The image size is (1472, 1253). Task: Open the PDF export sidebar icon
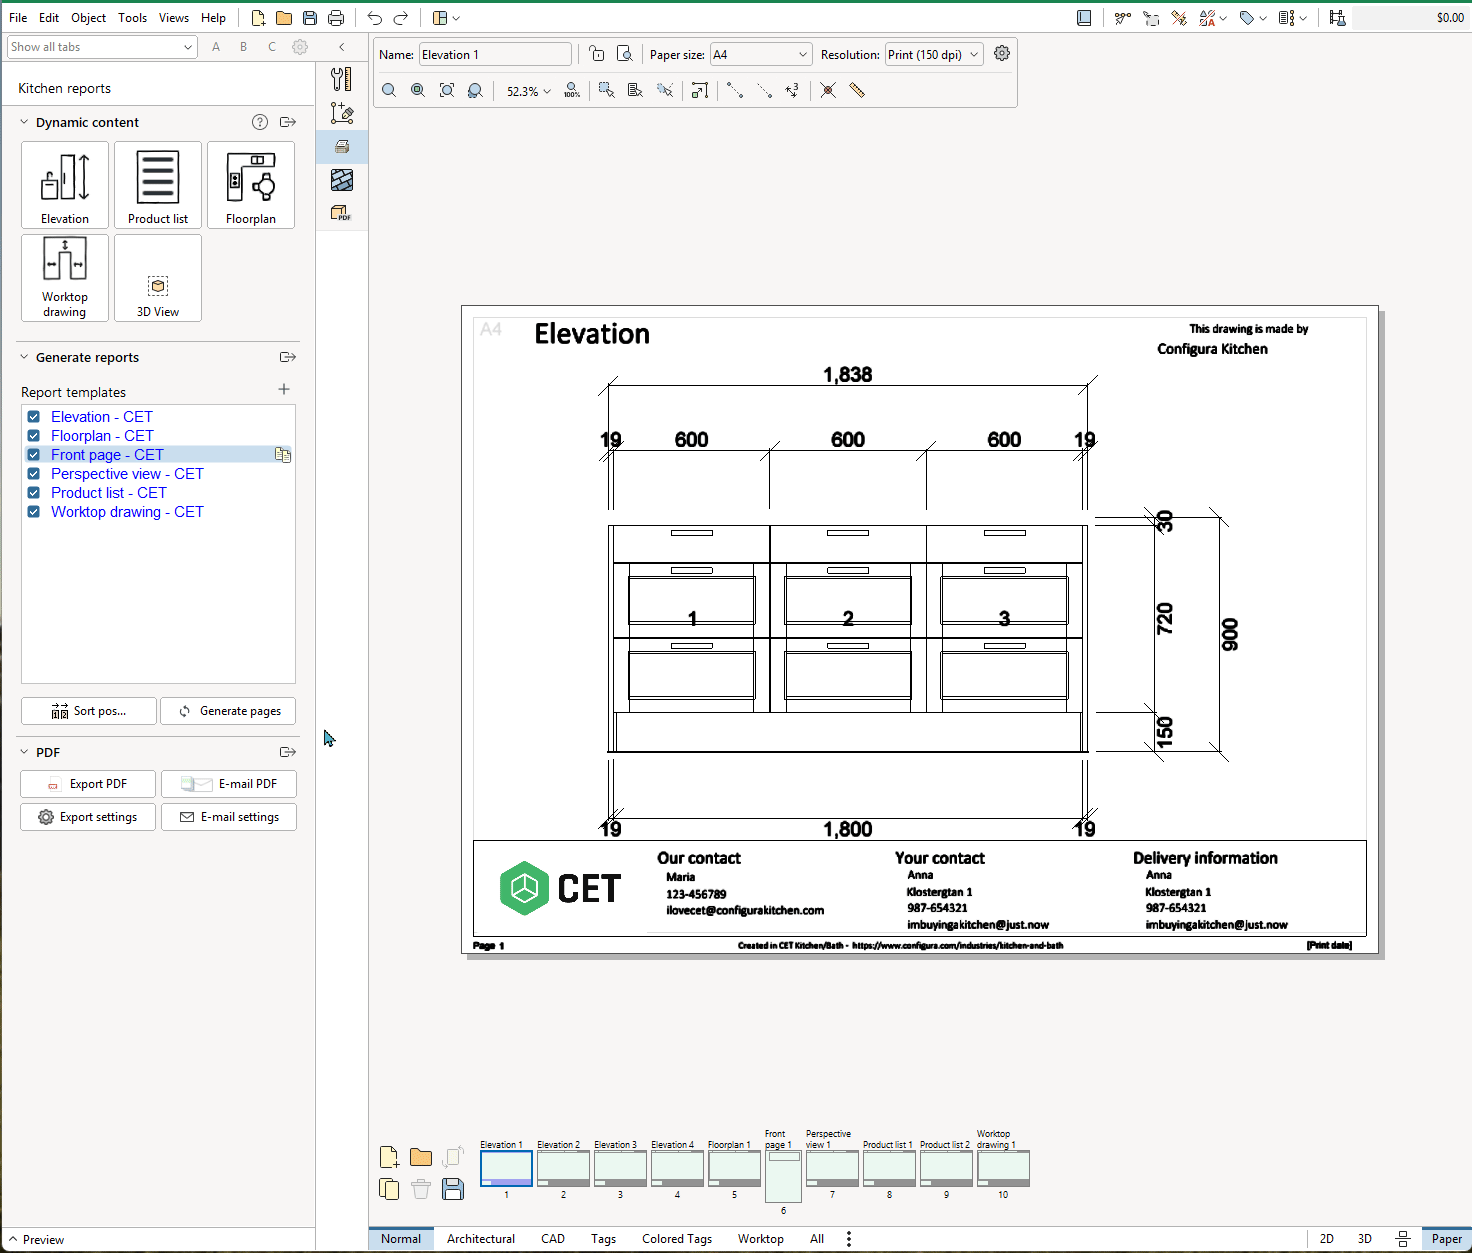342,213
